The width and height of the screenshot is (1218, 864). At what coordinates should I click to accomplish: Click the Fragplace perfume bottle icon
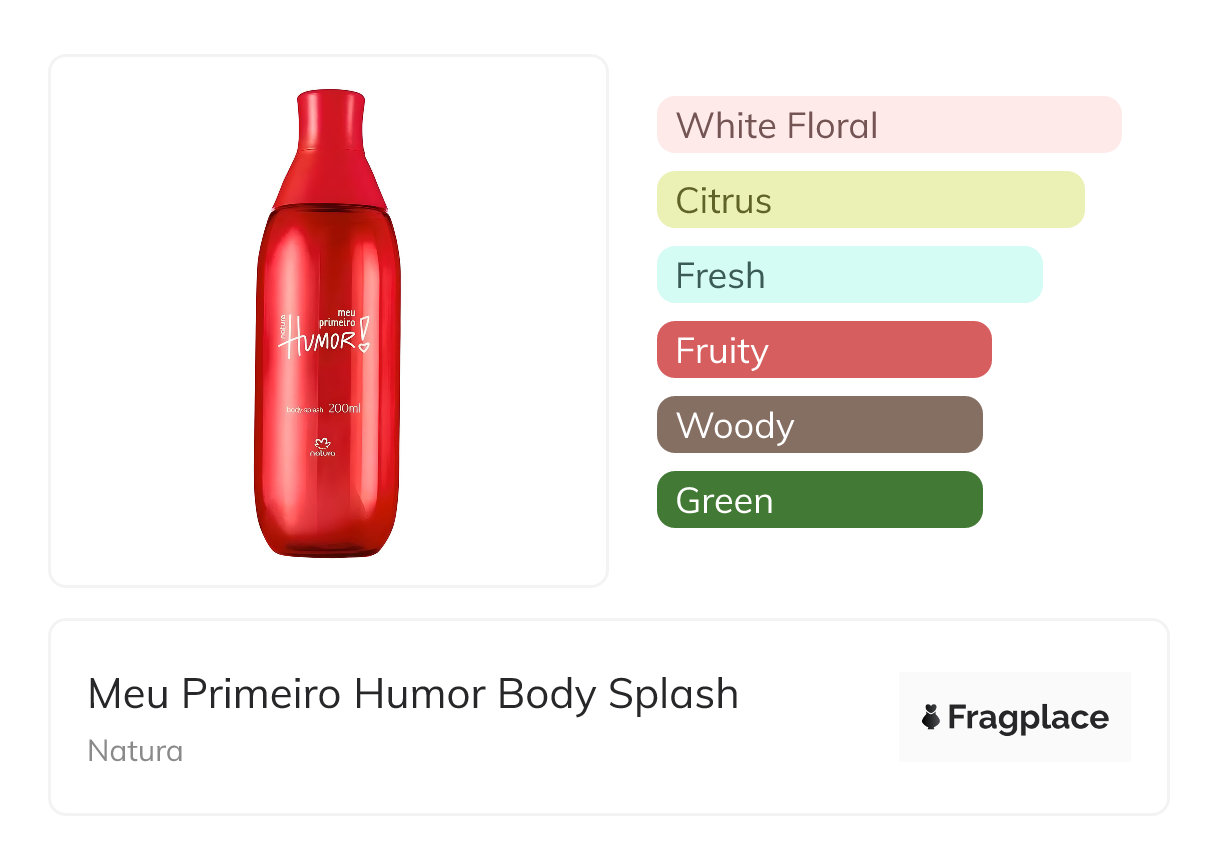(931, 717)
